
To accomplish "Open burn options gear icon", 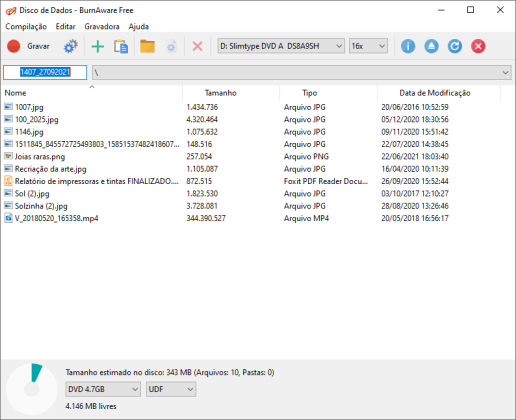I will click(71, 46).
